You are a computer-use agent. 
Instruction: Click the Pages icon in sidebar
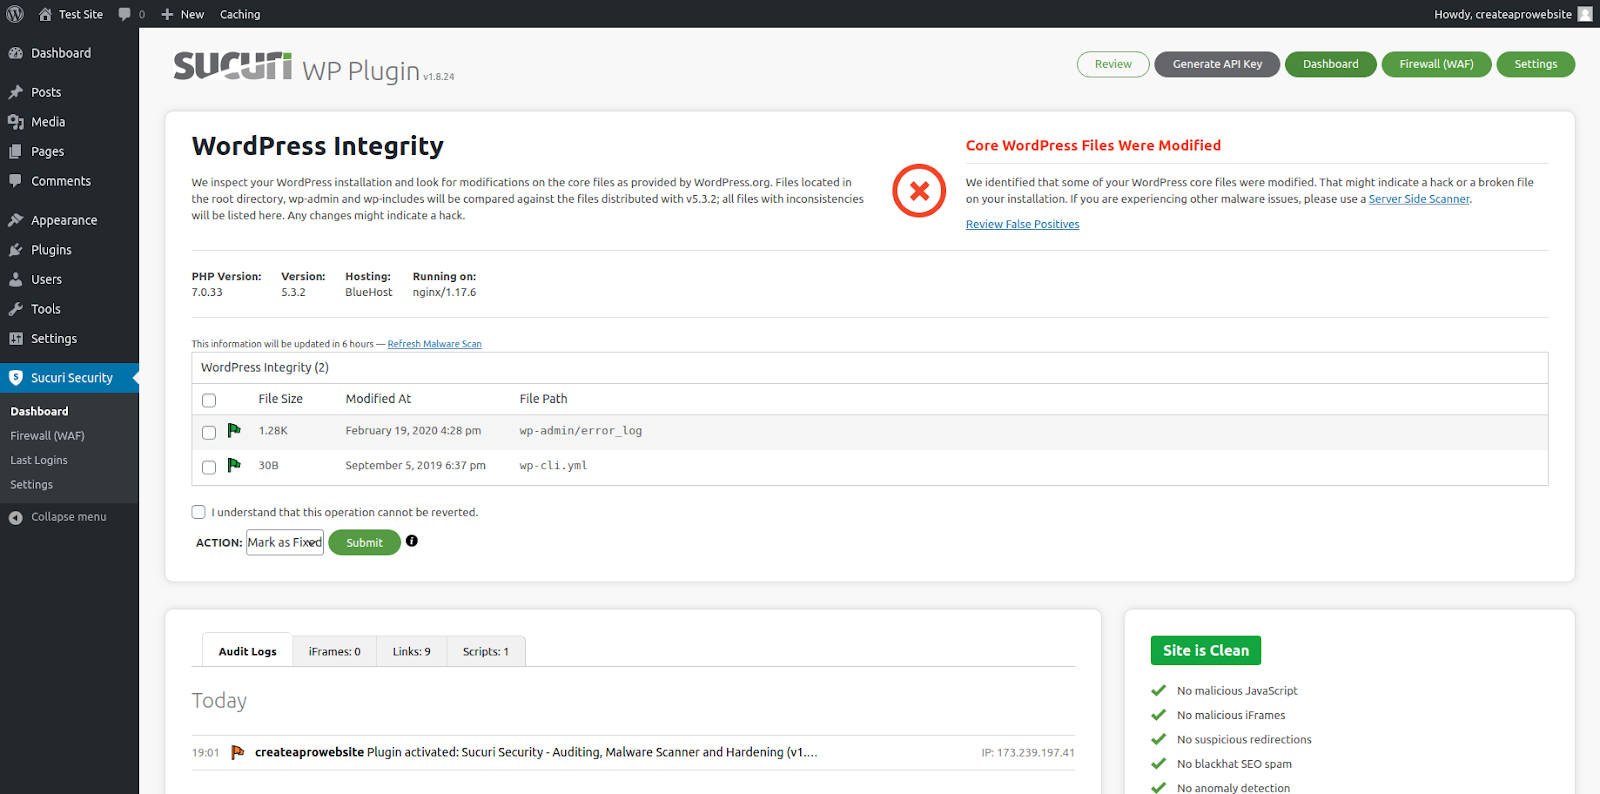tap(16, 152)
